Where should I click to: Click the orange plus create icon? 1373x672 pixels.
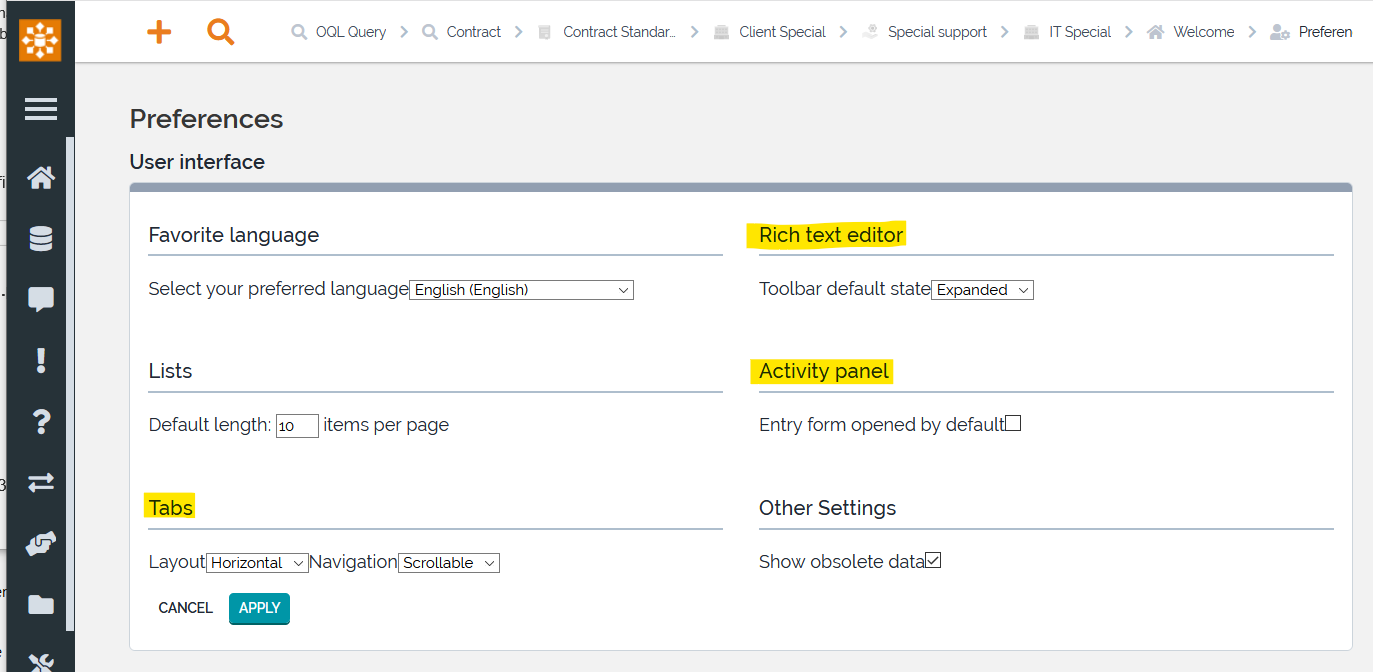point(159,32)
